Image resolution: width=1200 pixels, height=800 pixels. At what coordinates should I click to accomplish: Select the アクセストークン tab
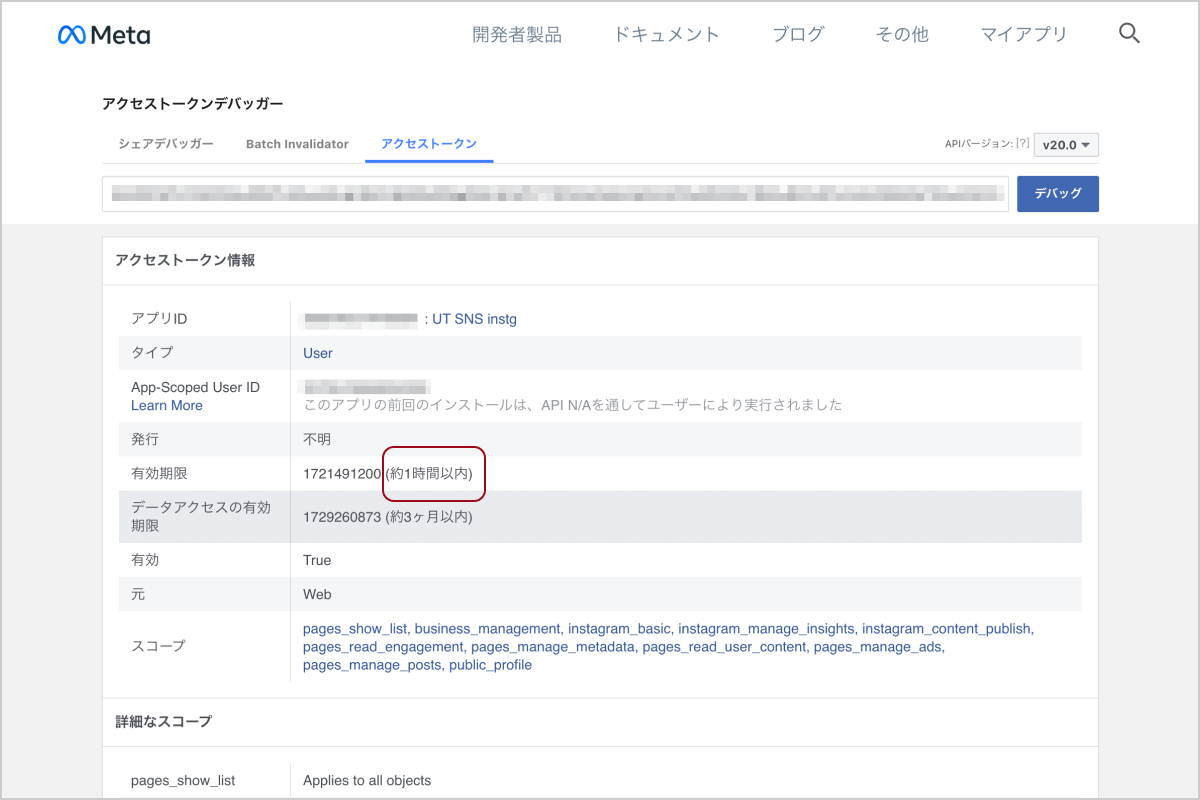(x=429, y=144)
